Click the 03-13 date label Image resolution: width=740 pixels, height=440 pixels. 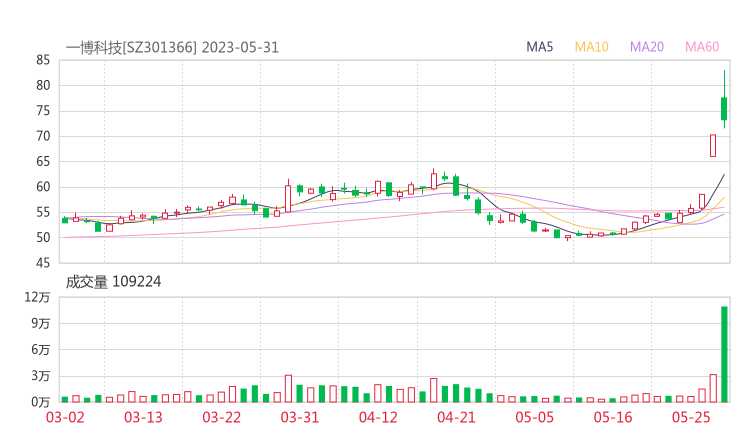point(143,418)
